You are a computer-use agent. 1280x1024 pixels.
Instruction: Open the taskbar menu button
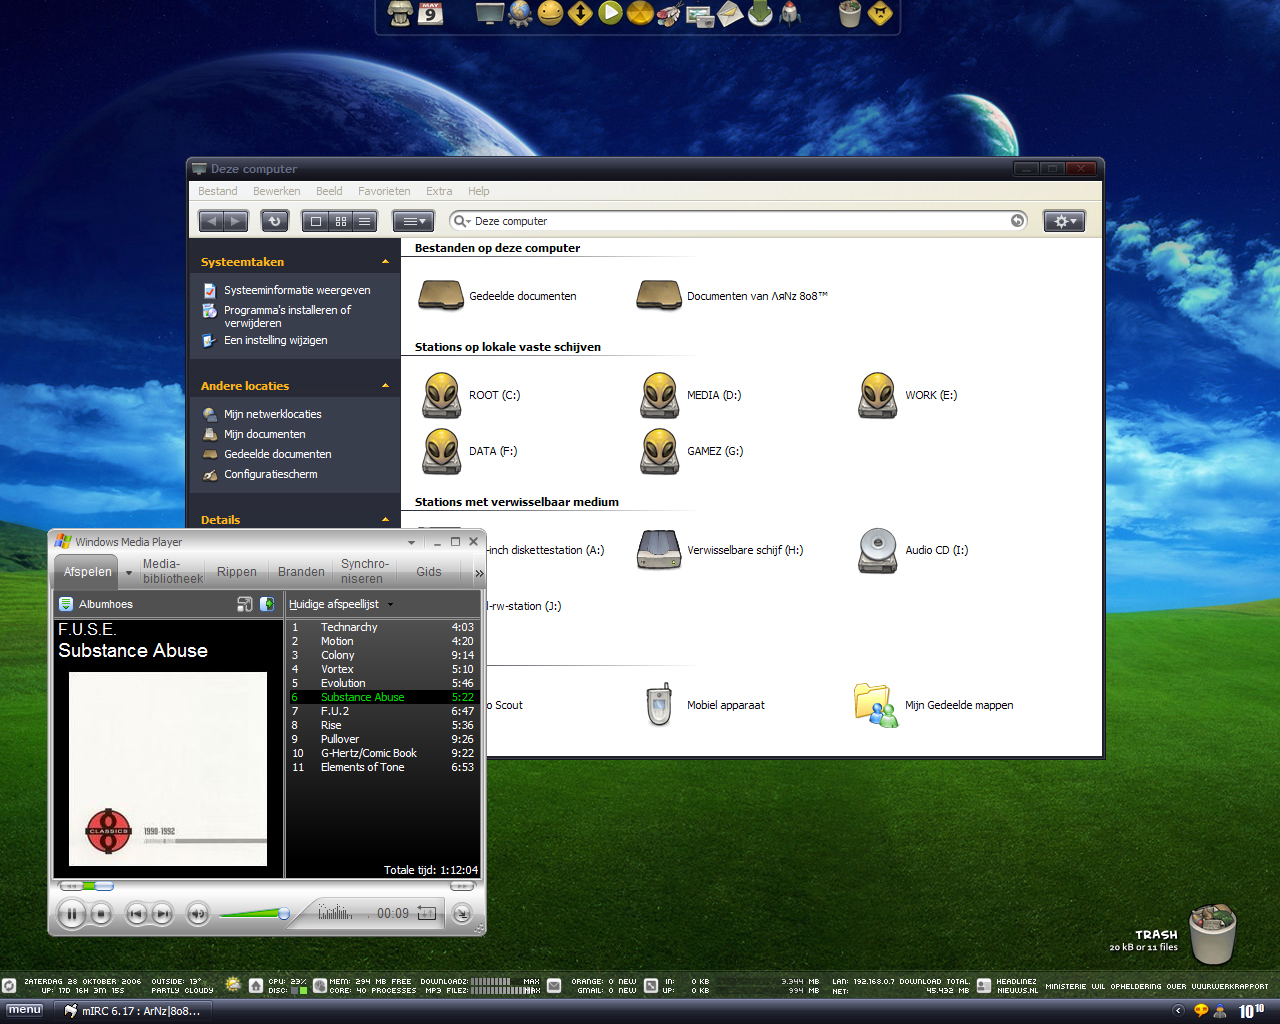pyautogui.click(x=25, y=1010)
